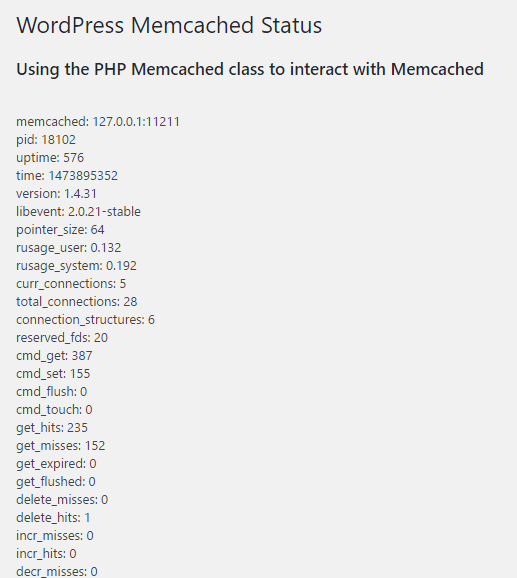This screenshot has height=578, width=517.
Task: Select the version 1.4.31 line
Action: click(x=56, y=194)
